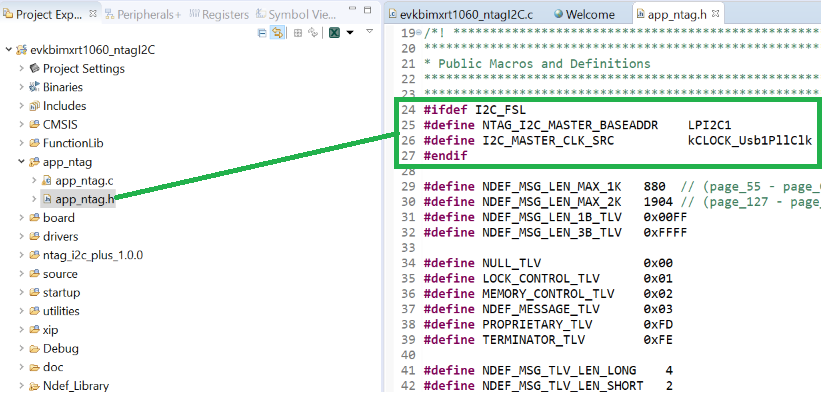Click the greyed grid toolbar icon
Screen dimensions: 827x401
pos(297,33)
